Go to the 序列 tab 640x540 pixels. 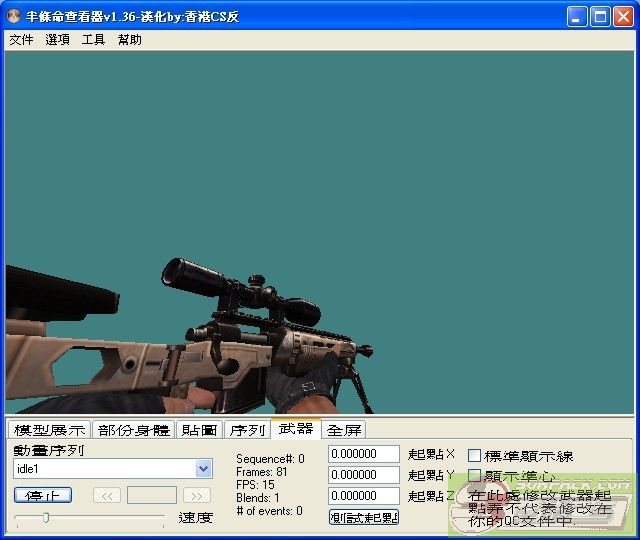[x=247, y=430]
